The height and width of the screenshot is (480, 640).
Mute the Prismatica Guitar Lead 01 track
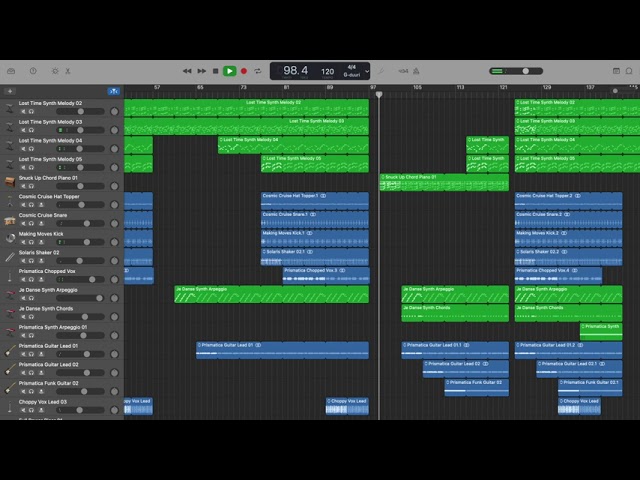[x=23, y=354]
